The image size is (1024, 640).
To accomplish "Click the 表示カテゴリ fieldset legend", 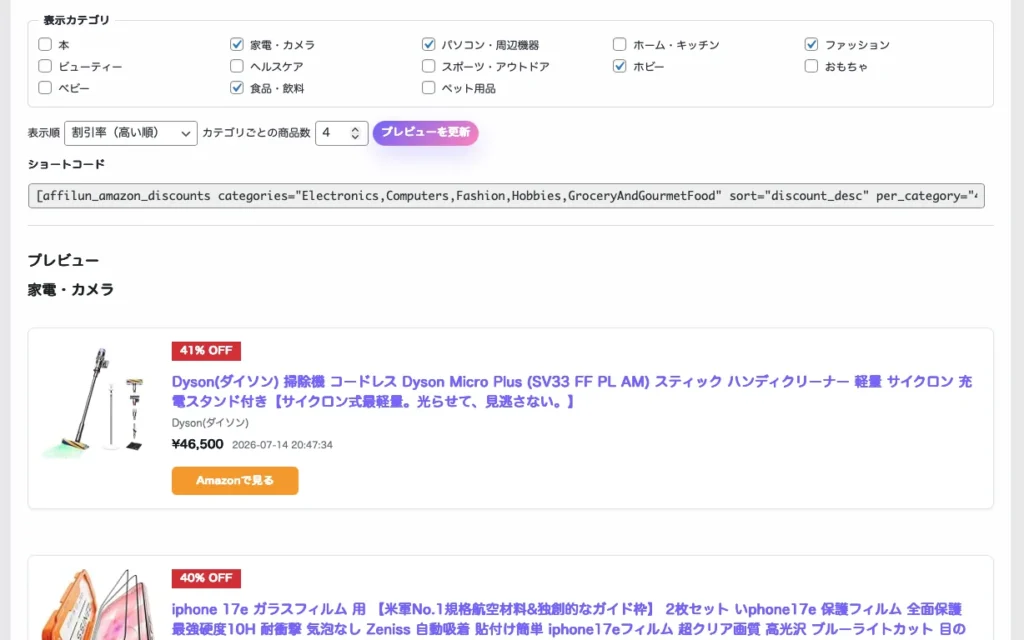I will pos(76,20).
